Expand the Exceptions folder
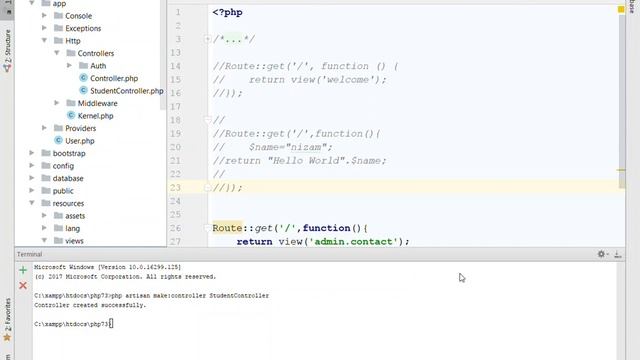The image size is (640, 360). coord(44,28)
